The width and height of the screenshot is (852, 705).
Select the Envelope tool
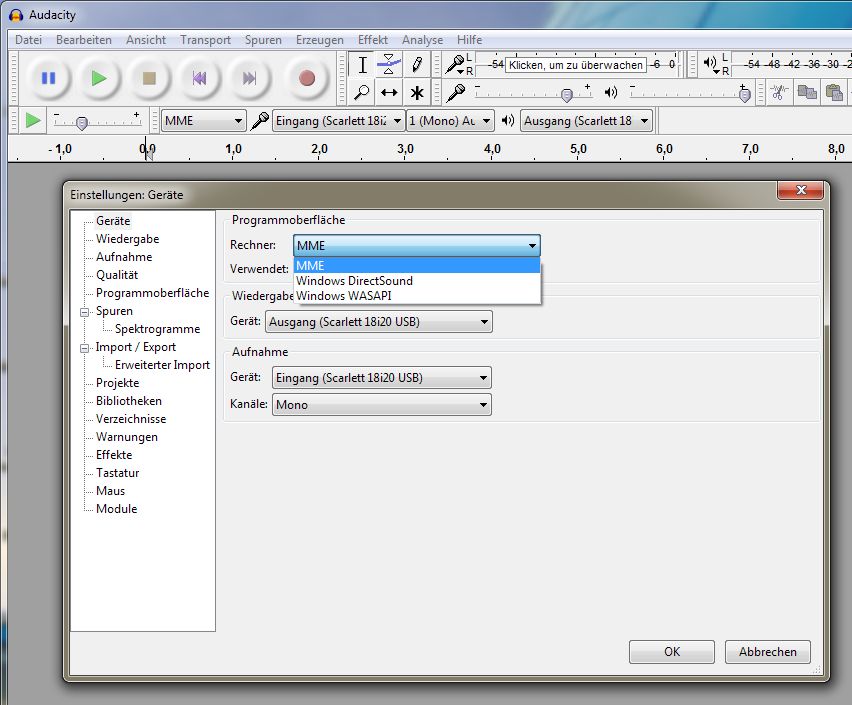(x=389, y=65)
